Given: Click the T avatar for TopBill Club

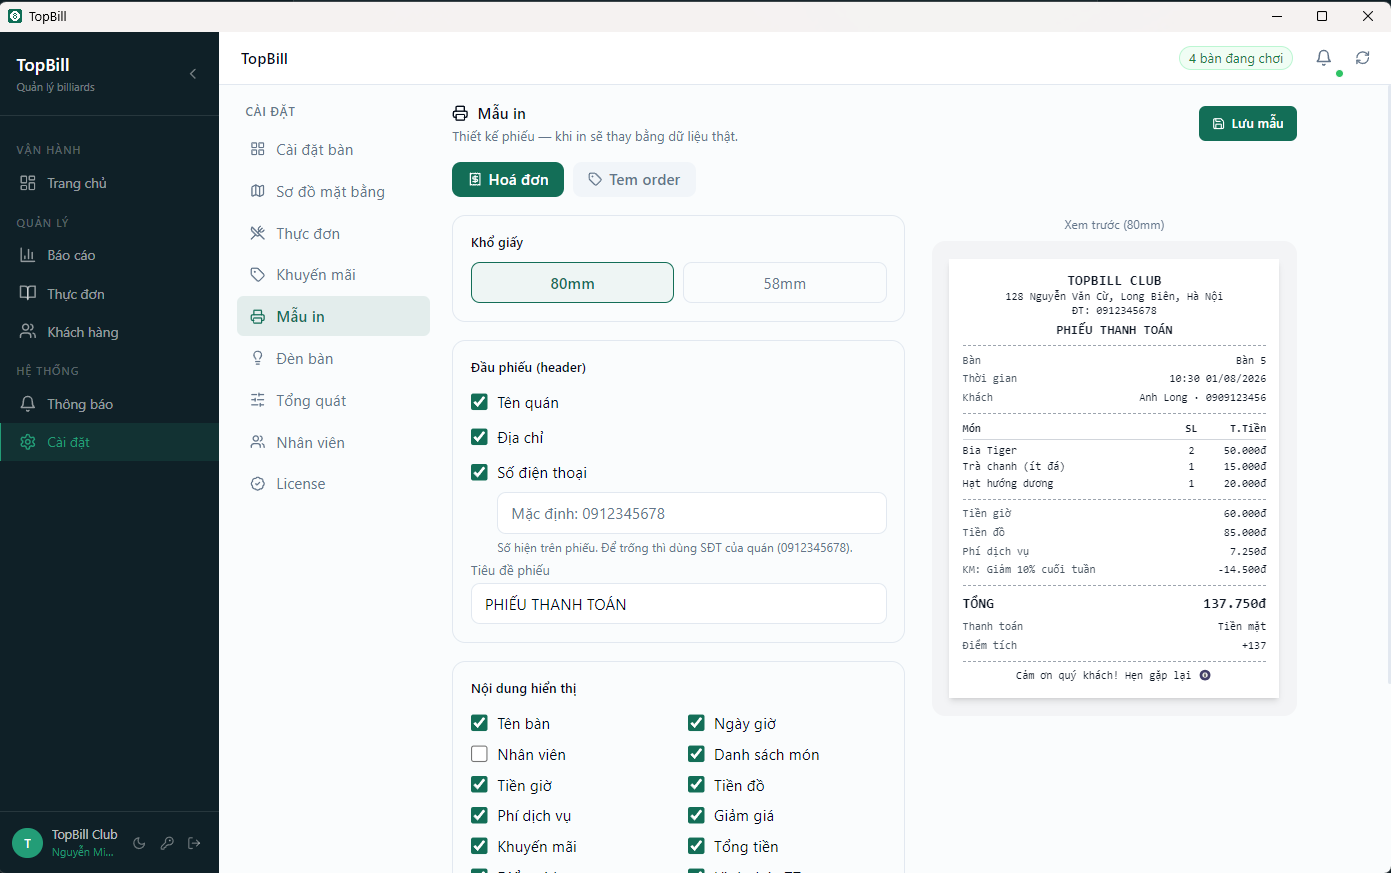Looking at the screenshot, I should pyautogui.click(x=27, y=843).
